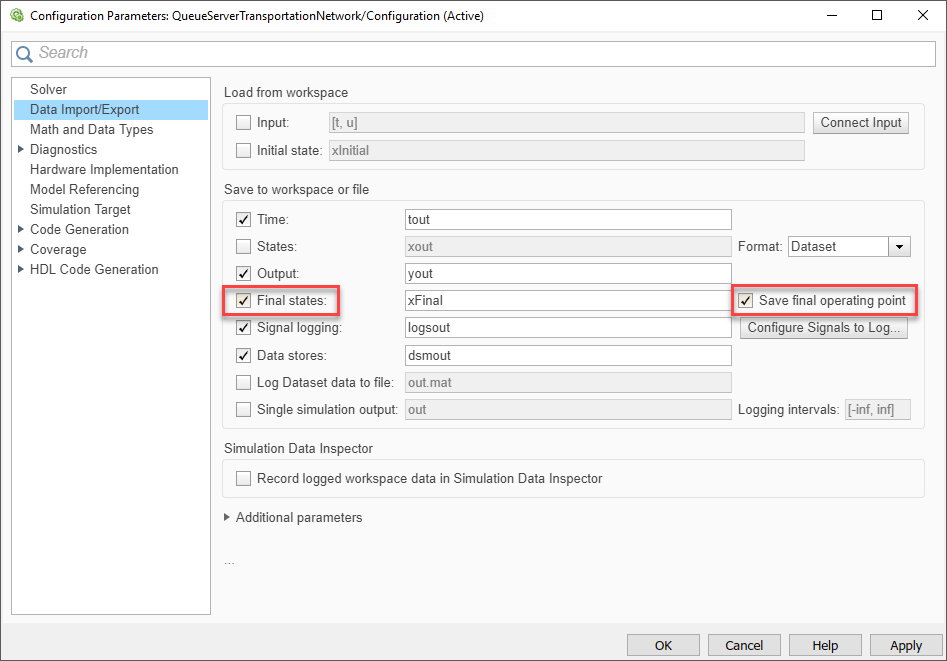Expand the Code Generation tree node
This screenshot has width=947, height=661.
click(x=20, y=229)
